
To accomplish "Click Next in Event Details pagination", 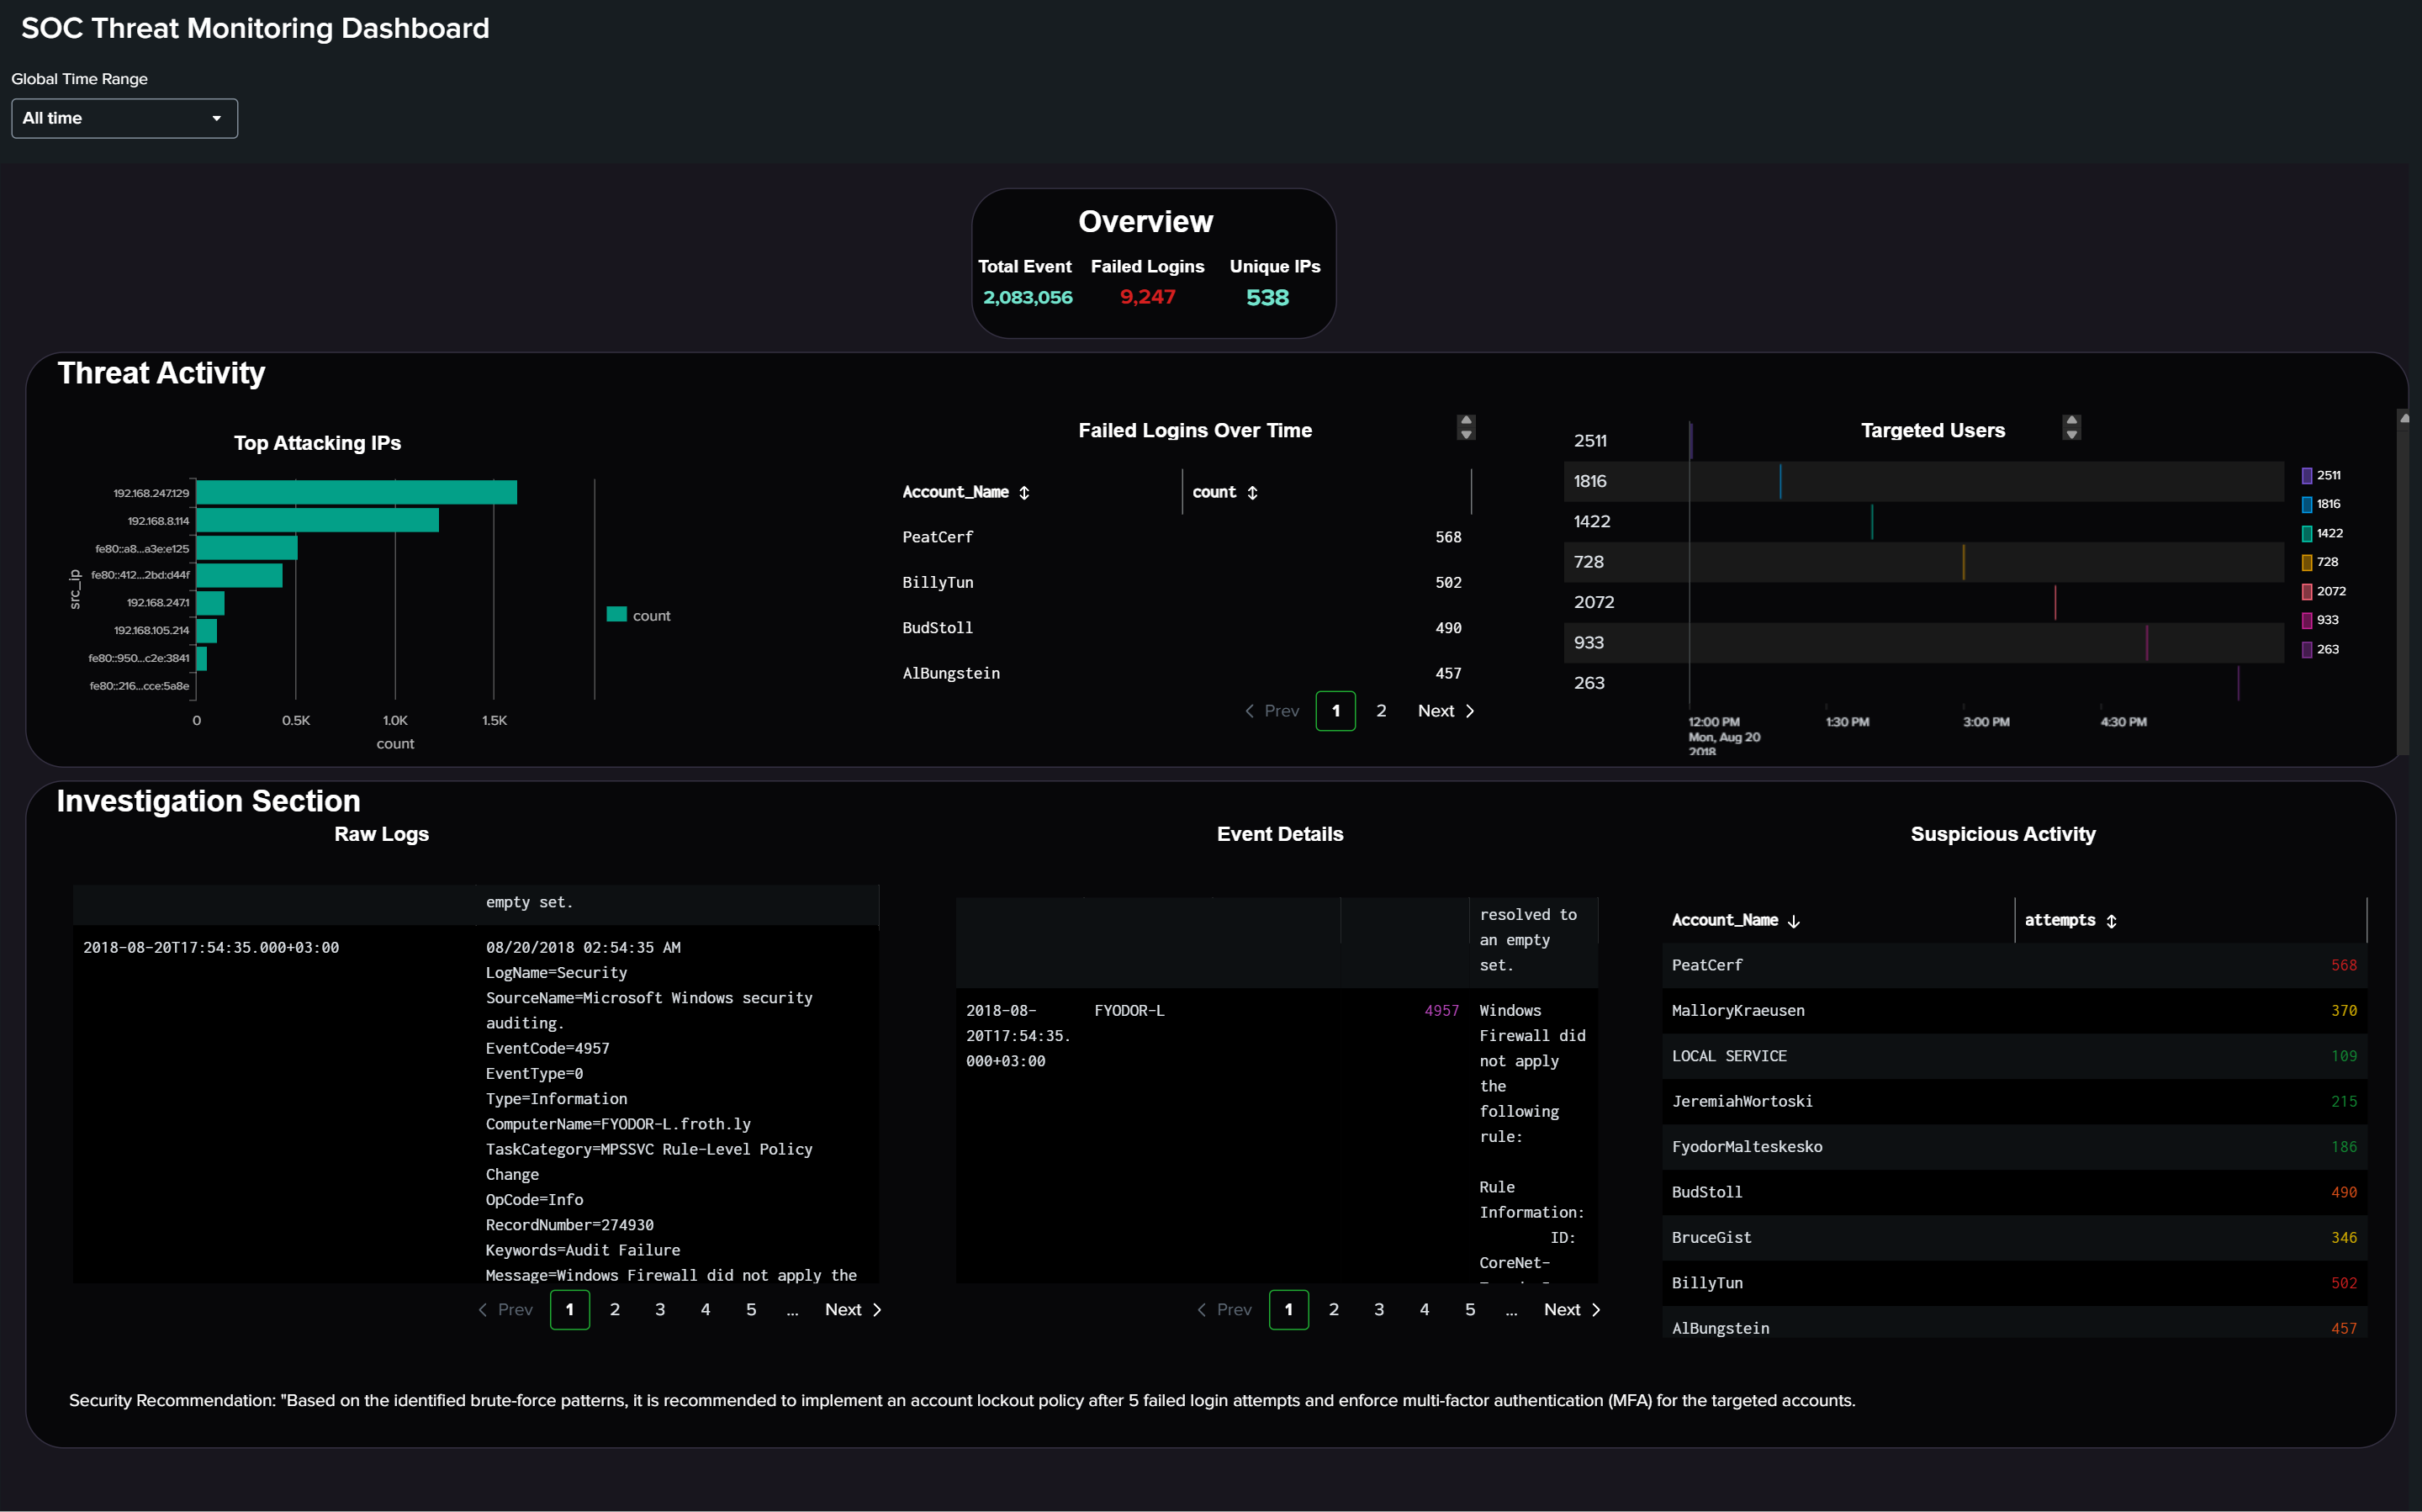I will coord(1572,1310).
